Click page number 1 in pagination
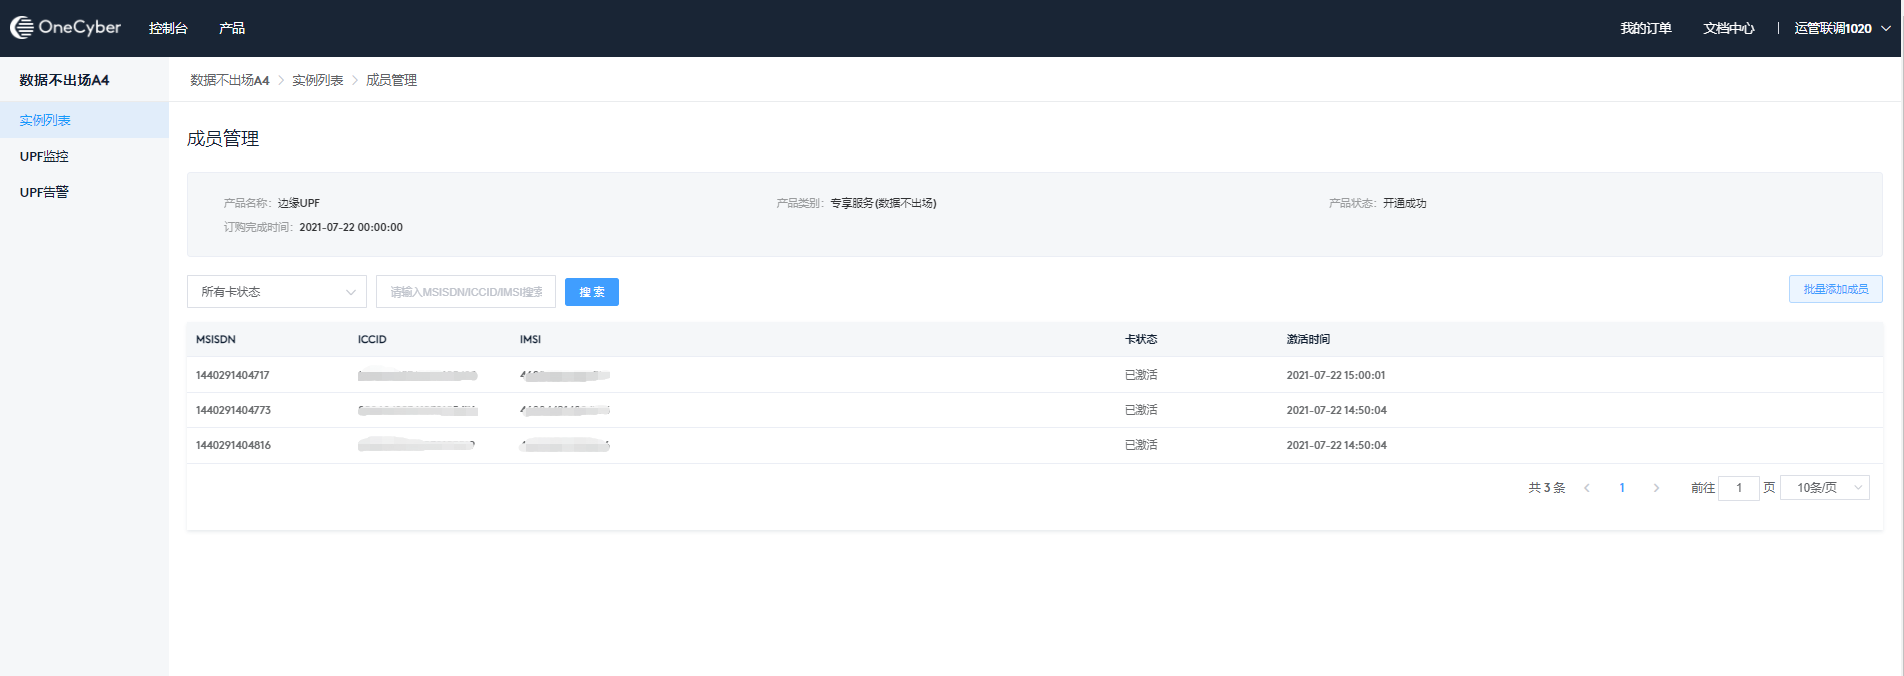Viewport: 1904px width, 676px height. tap(1622, 488)
